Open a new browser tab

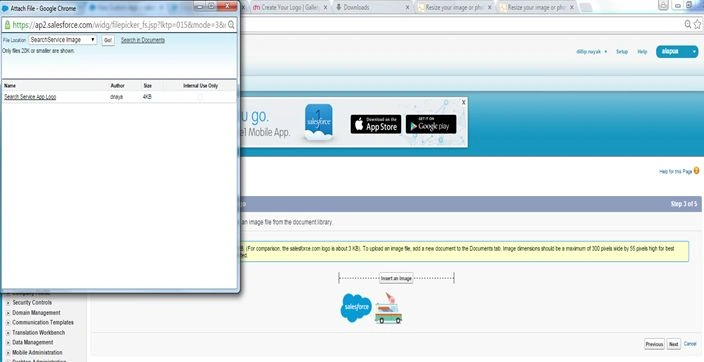point(586,8)
